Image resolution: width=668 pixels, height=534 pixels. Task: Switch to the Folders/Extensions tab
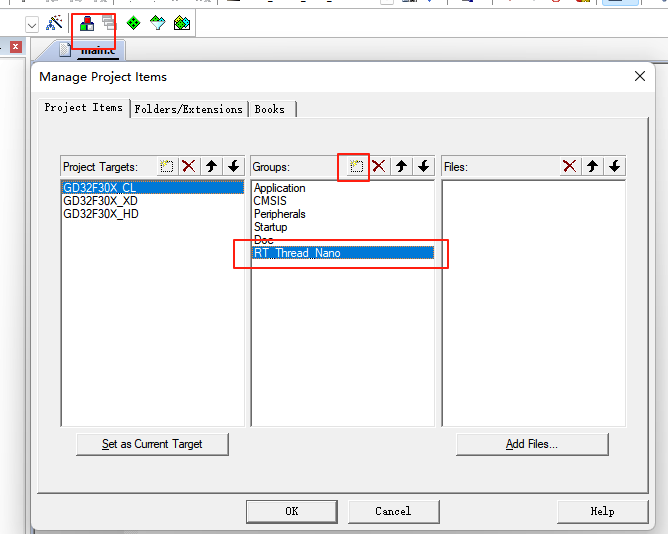coord(188,109)
